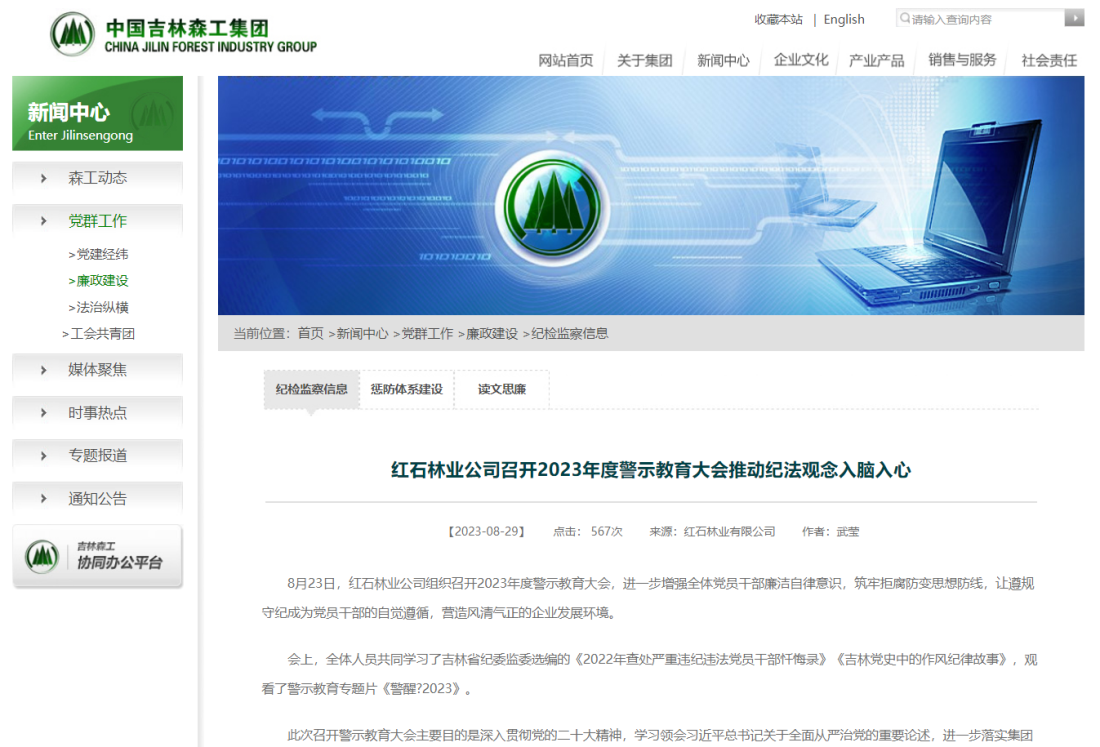Expand the 媒体聚焦 sidebar section

[x=97, y=370]
